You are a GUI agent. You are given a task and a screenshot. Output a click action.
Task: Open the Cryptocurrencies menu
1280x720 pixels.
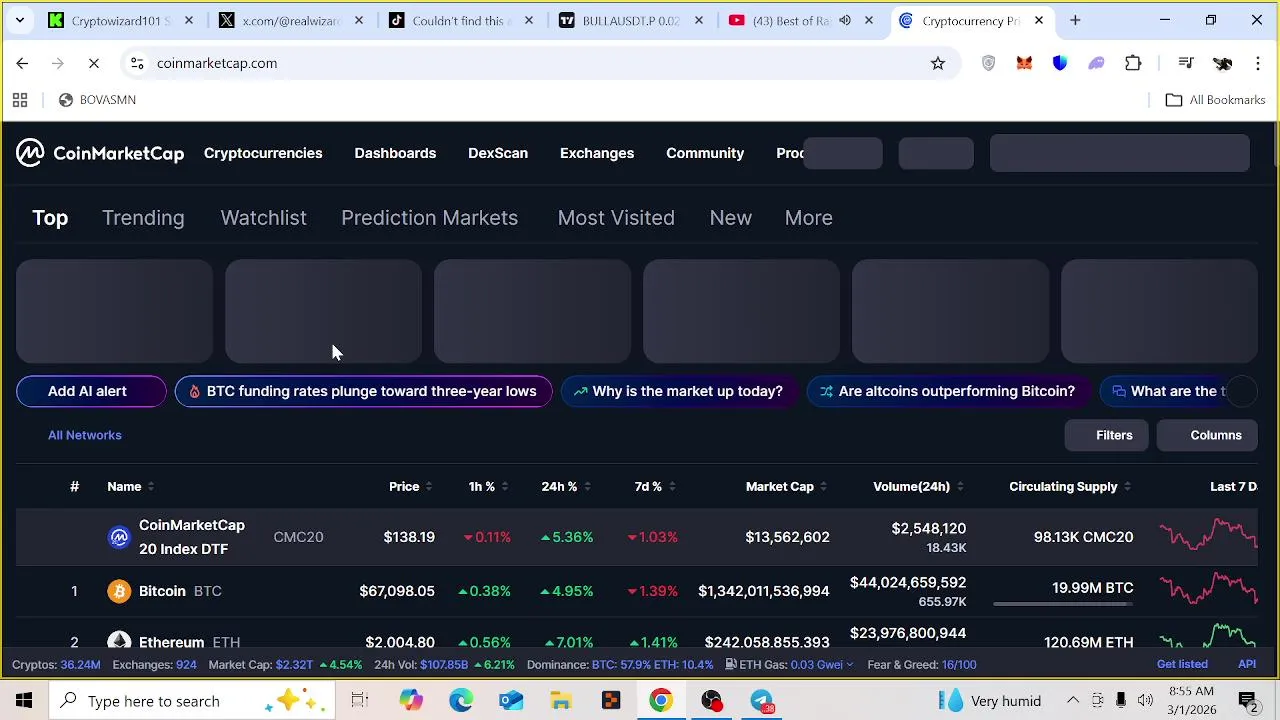pyautogui.click(x=263, y=153)
